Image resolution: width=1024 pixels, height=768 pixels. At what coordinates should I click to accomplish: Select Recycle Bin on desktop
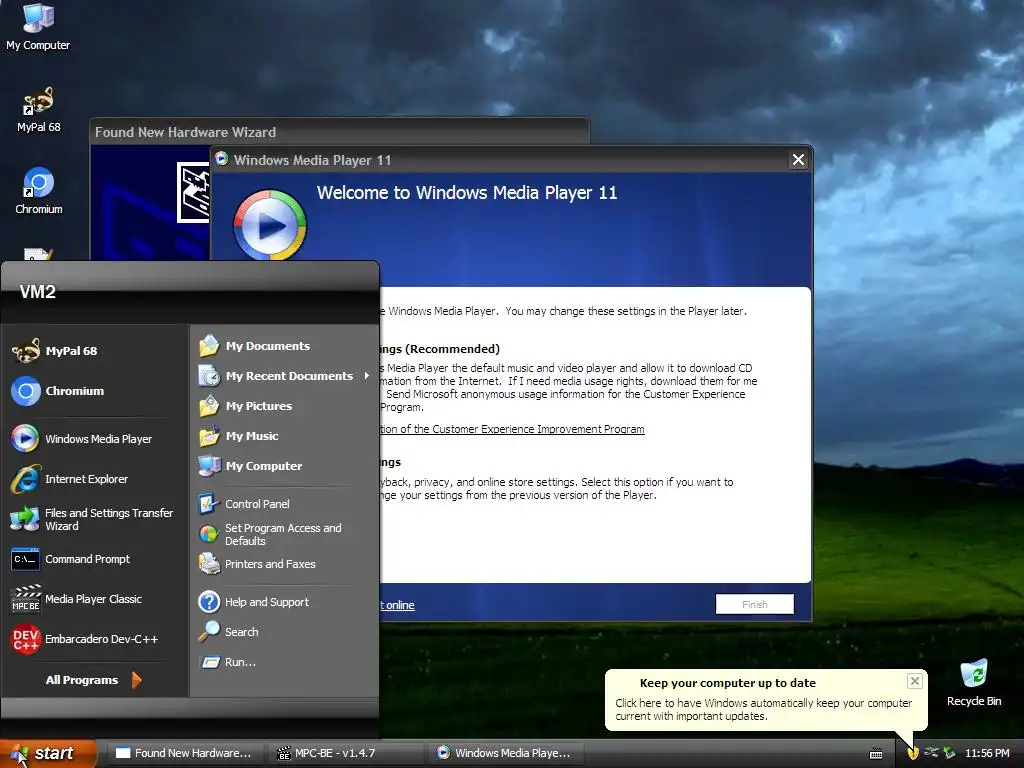pyautogui.click(x=974, y=683)
